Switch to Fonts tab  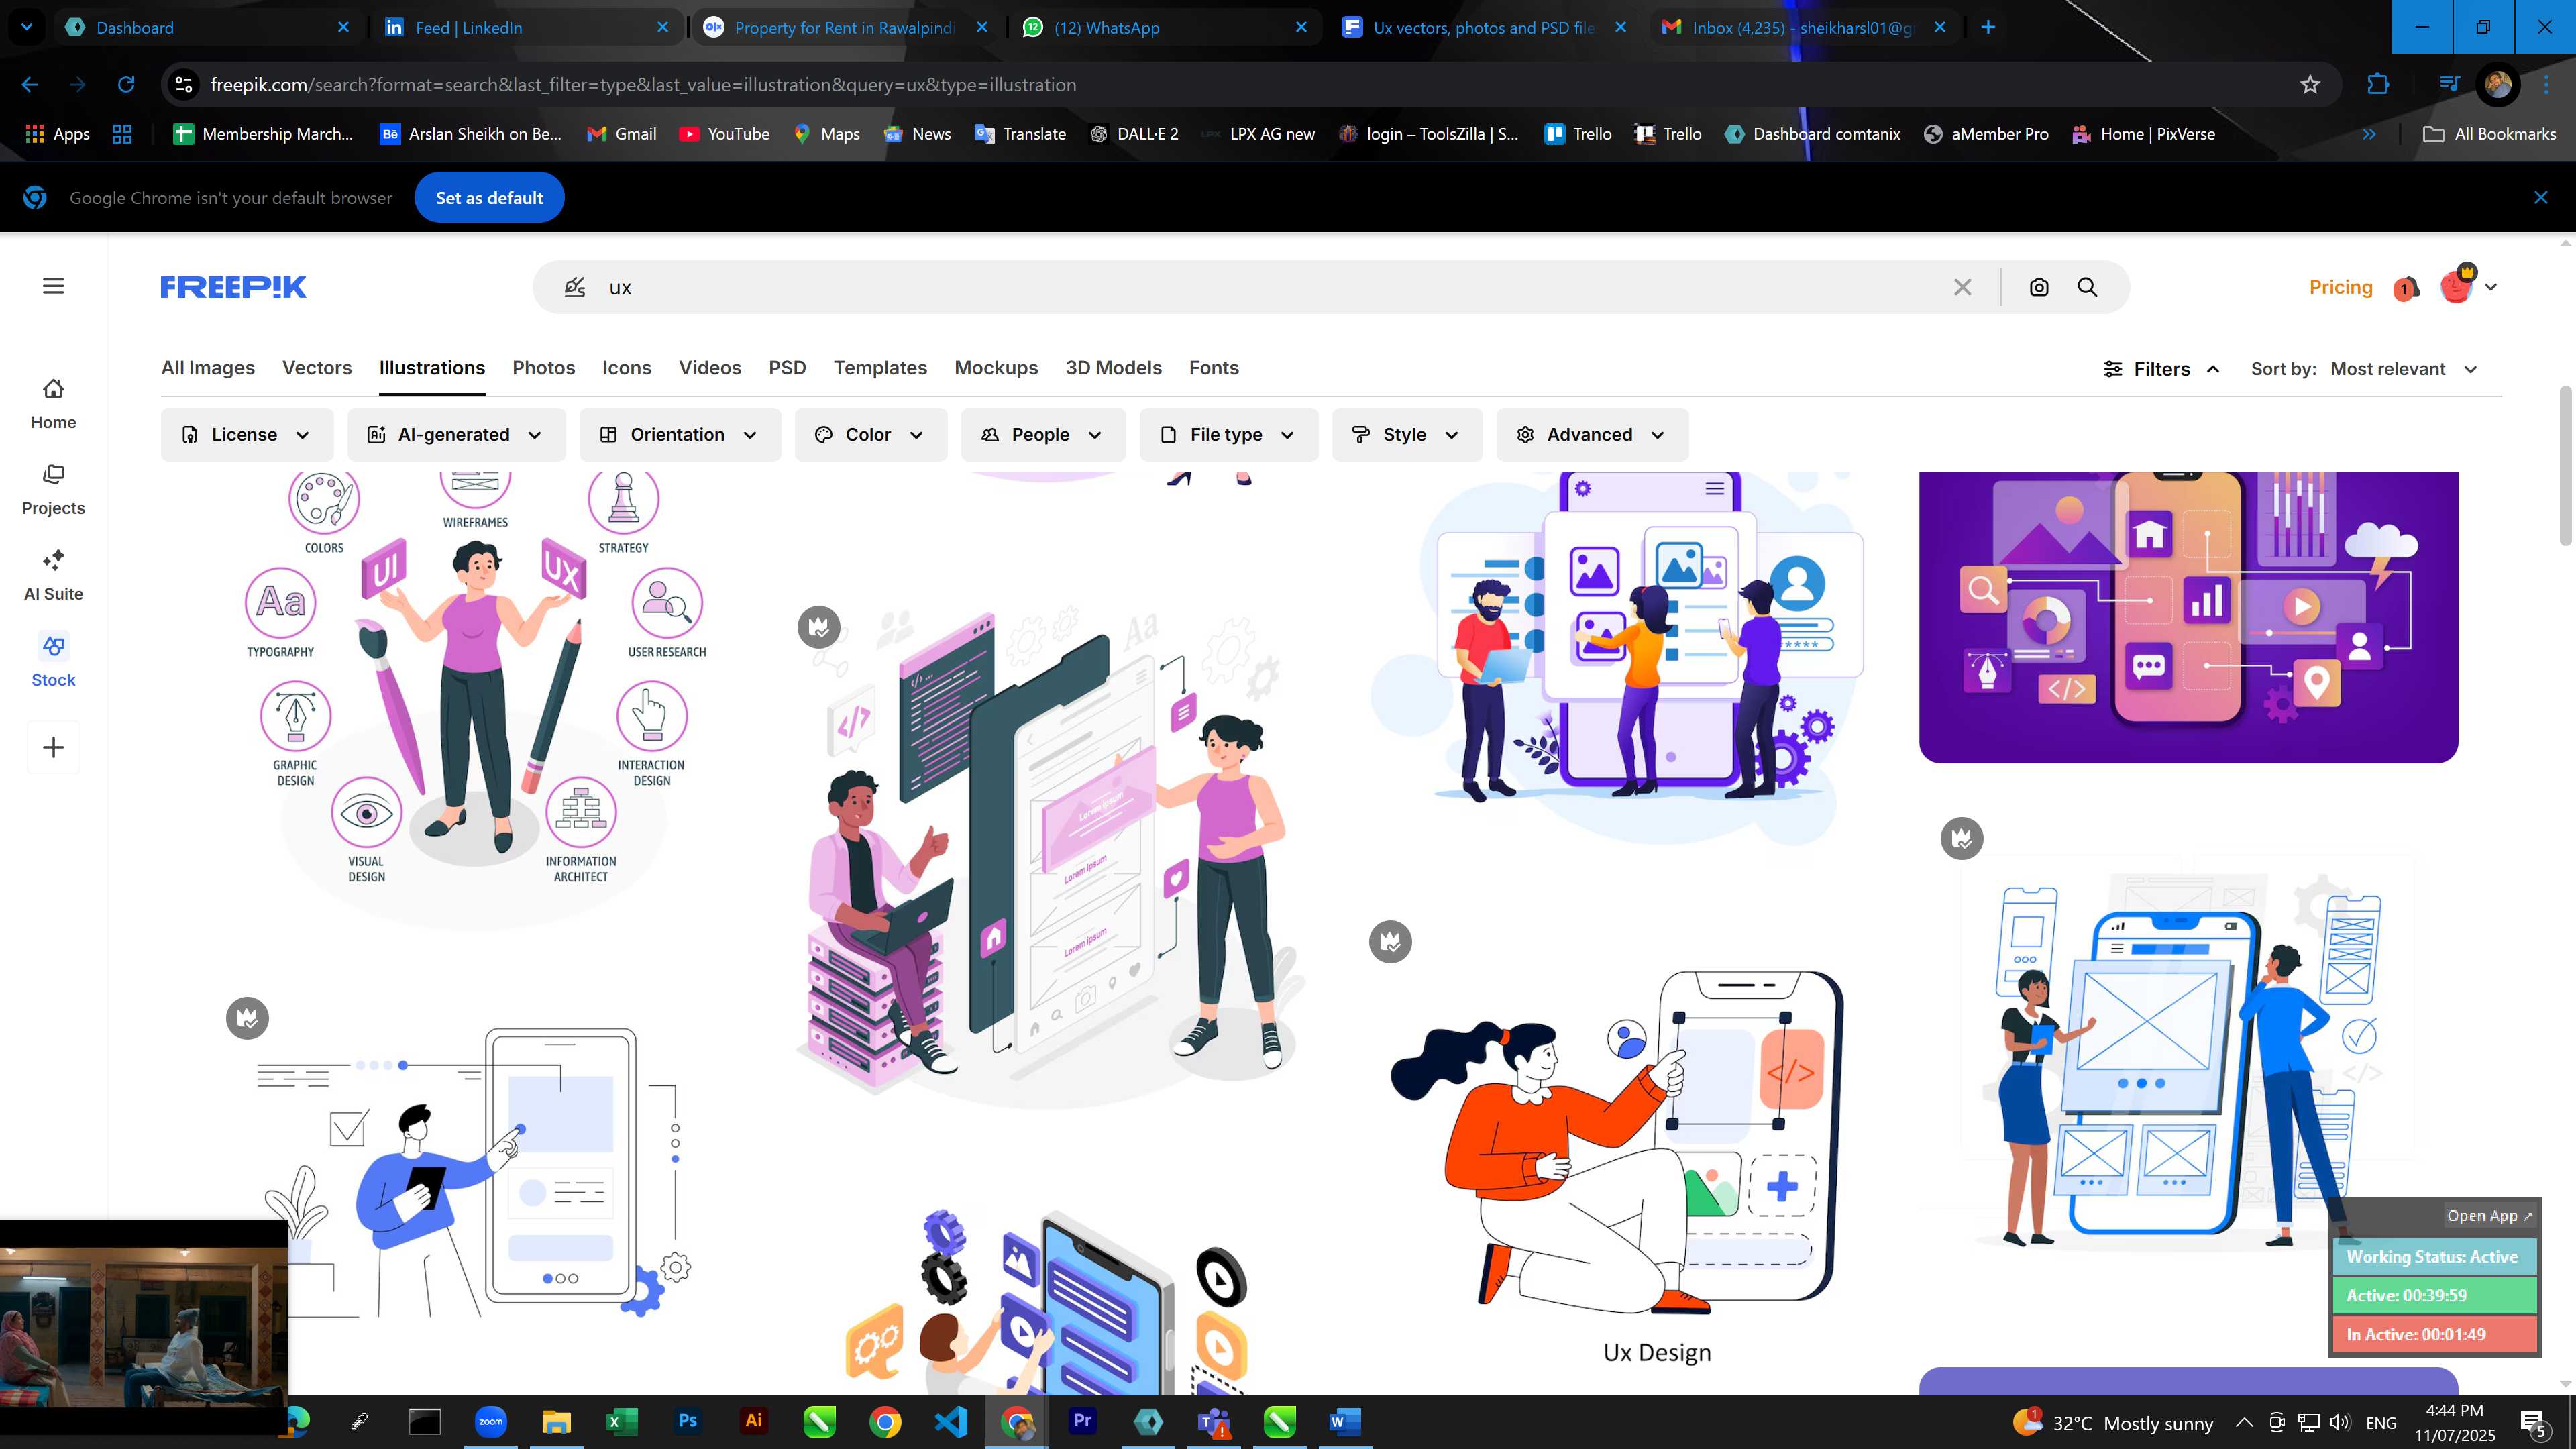click(1214, 368)
